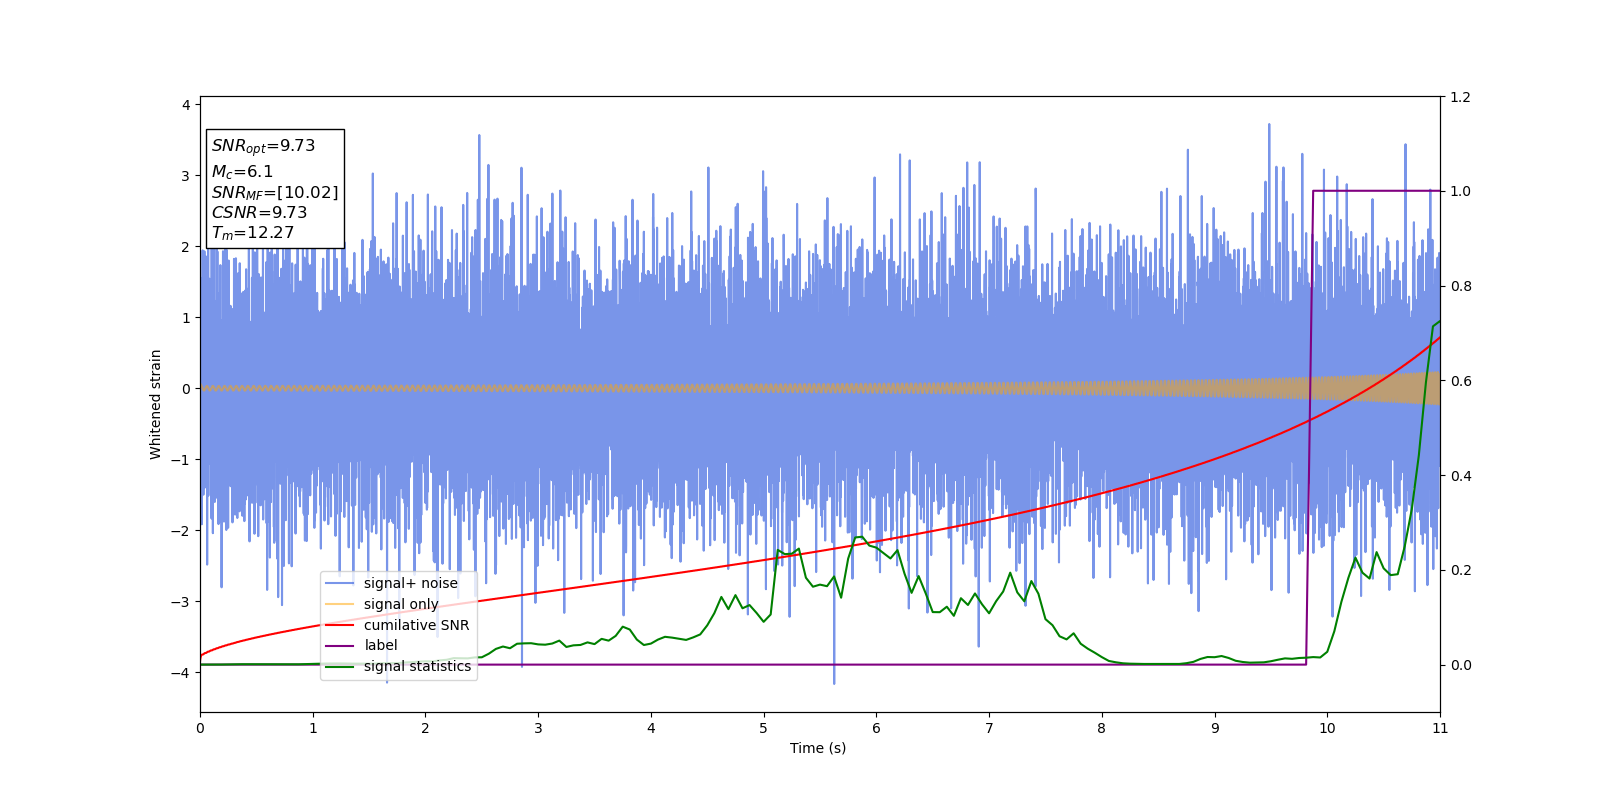
Task: Click the left-axis tick label −4
Action: [181, 673]
